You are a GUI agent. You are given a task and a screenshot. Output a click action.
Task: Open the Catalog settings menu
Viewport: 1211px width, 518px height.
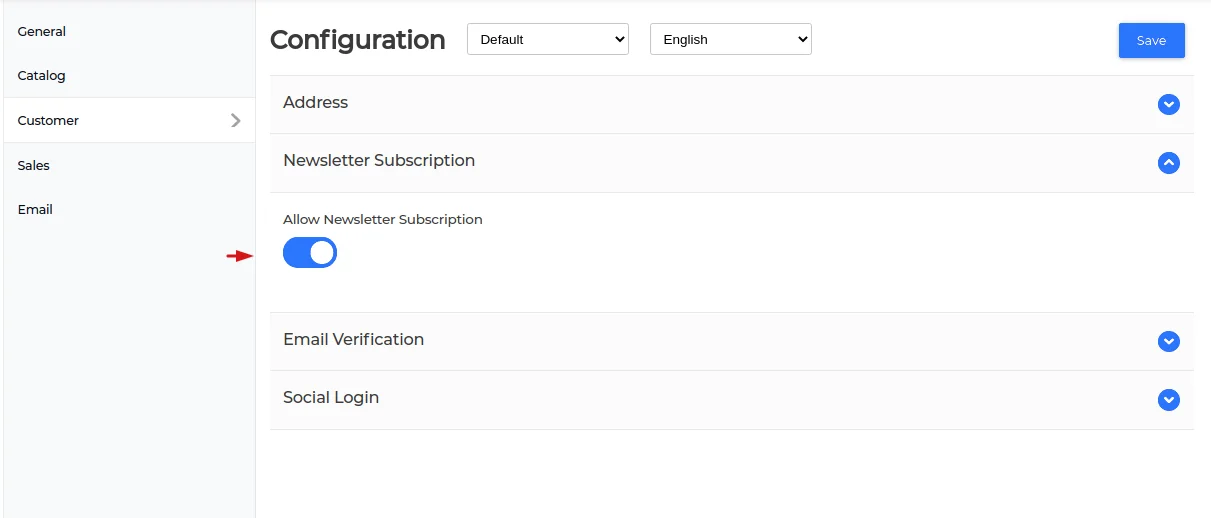[42, 76]
